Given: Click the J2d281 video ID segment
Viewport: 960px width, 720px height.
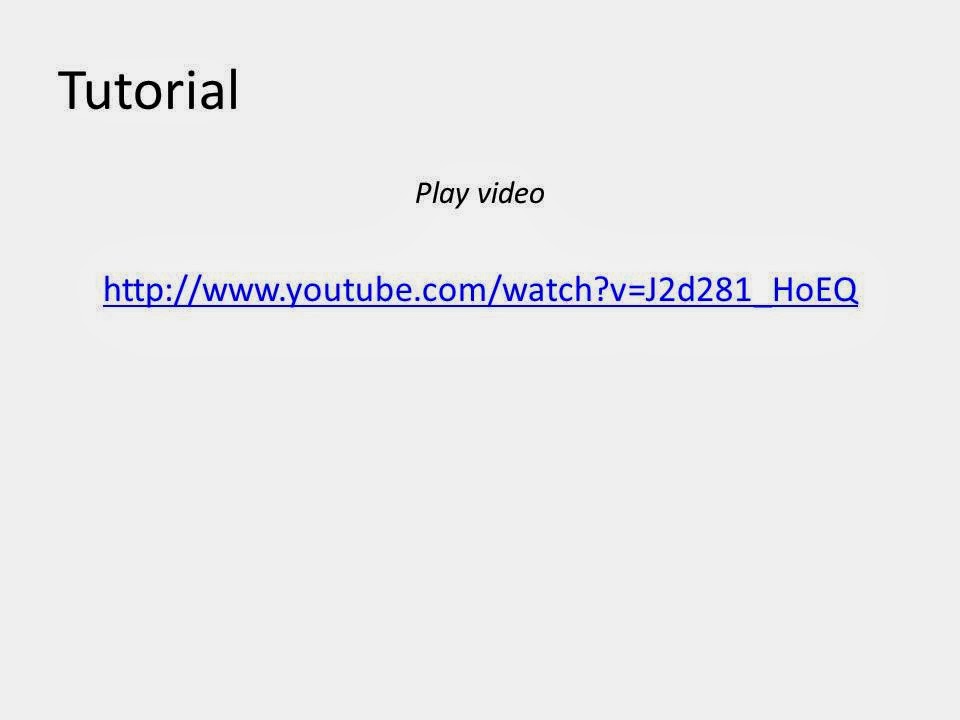Looking at the screenshot, I should click(697, 290).
